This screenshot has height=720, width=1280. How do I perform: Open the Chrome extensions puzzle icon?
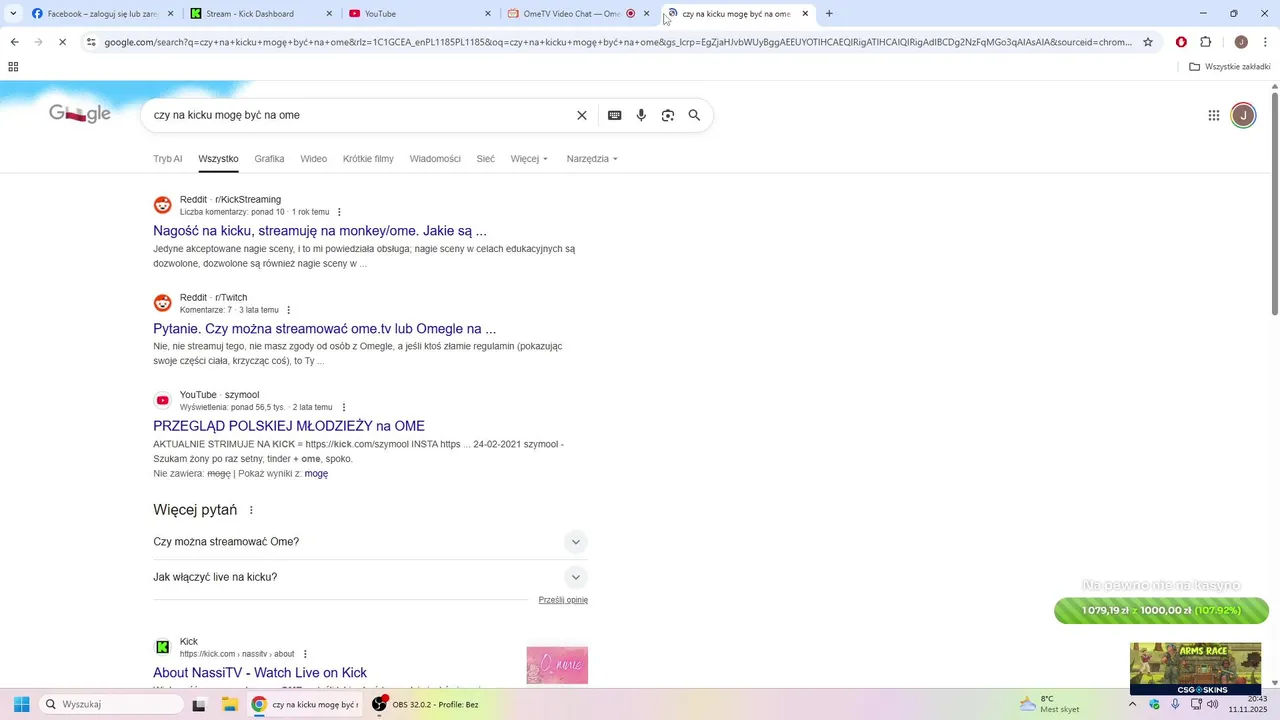pyautogui.click(x=1206, y=42)
